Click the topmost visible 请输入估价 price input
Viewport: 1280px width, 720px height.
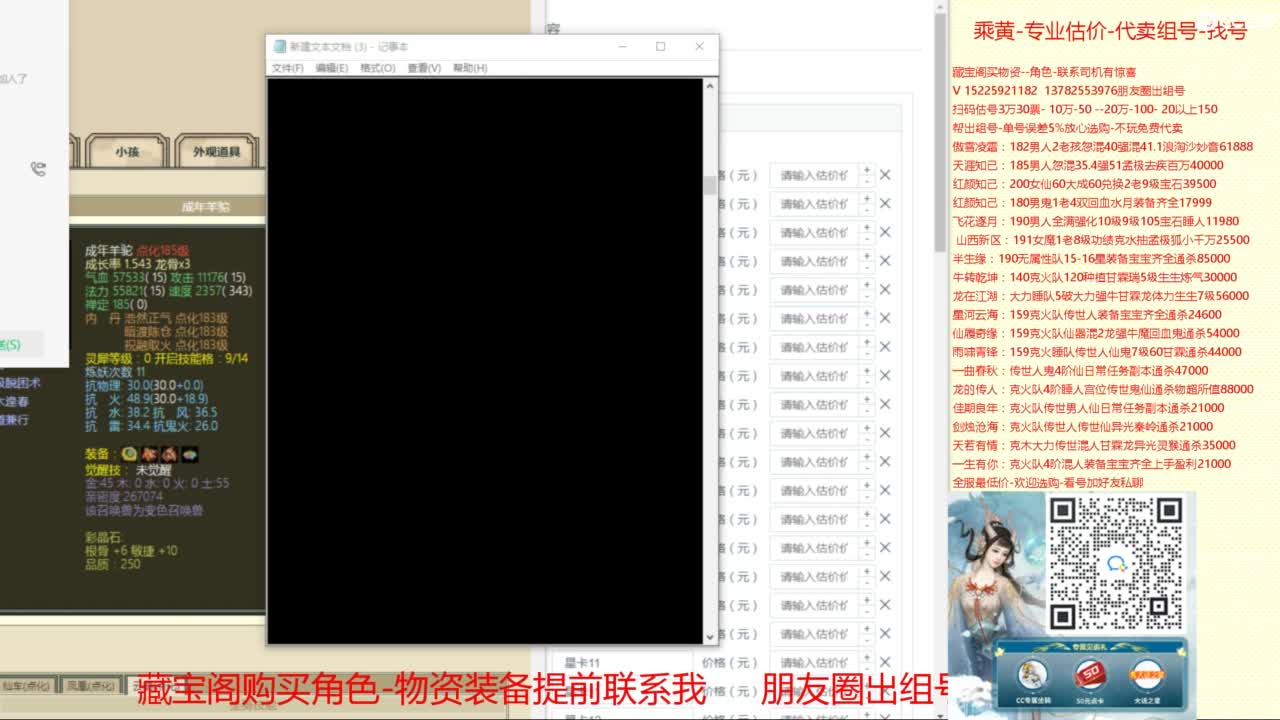pos(814,175)
